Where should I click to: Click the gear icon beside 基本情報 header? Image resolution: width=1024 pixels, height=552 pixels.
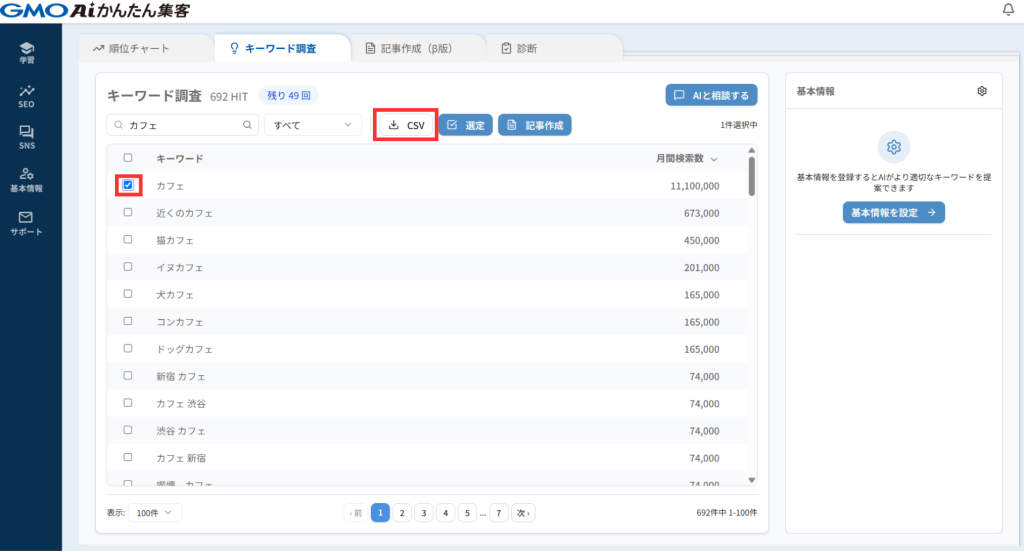(982, 91)
